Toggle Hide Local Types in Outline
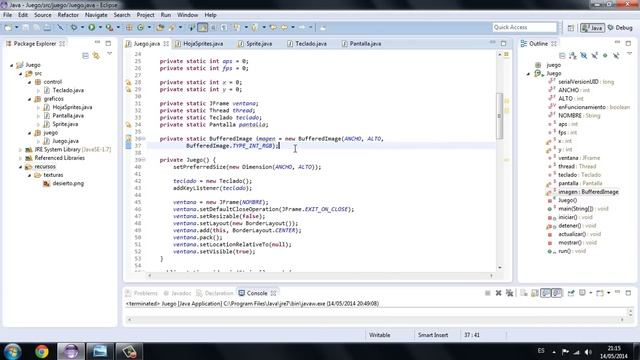 coord(616,55)
